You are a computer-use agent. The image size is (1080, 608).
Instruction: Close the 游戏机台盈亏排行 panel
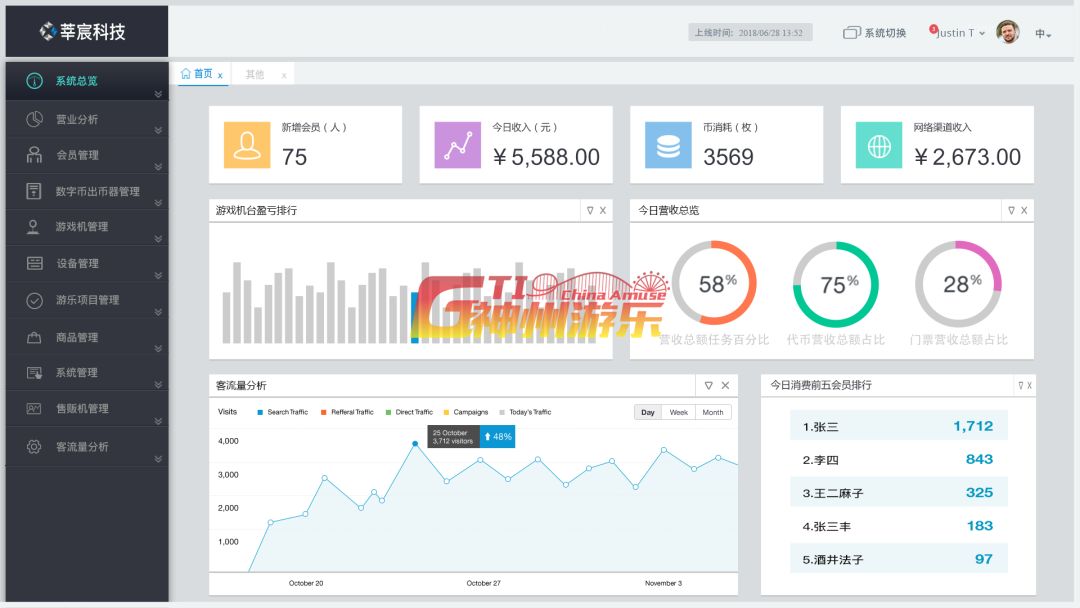point(603,211)
